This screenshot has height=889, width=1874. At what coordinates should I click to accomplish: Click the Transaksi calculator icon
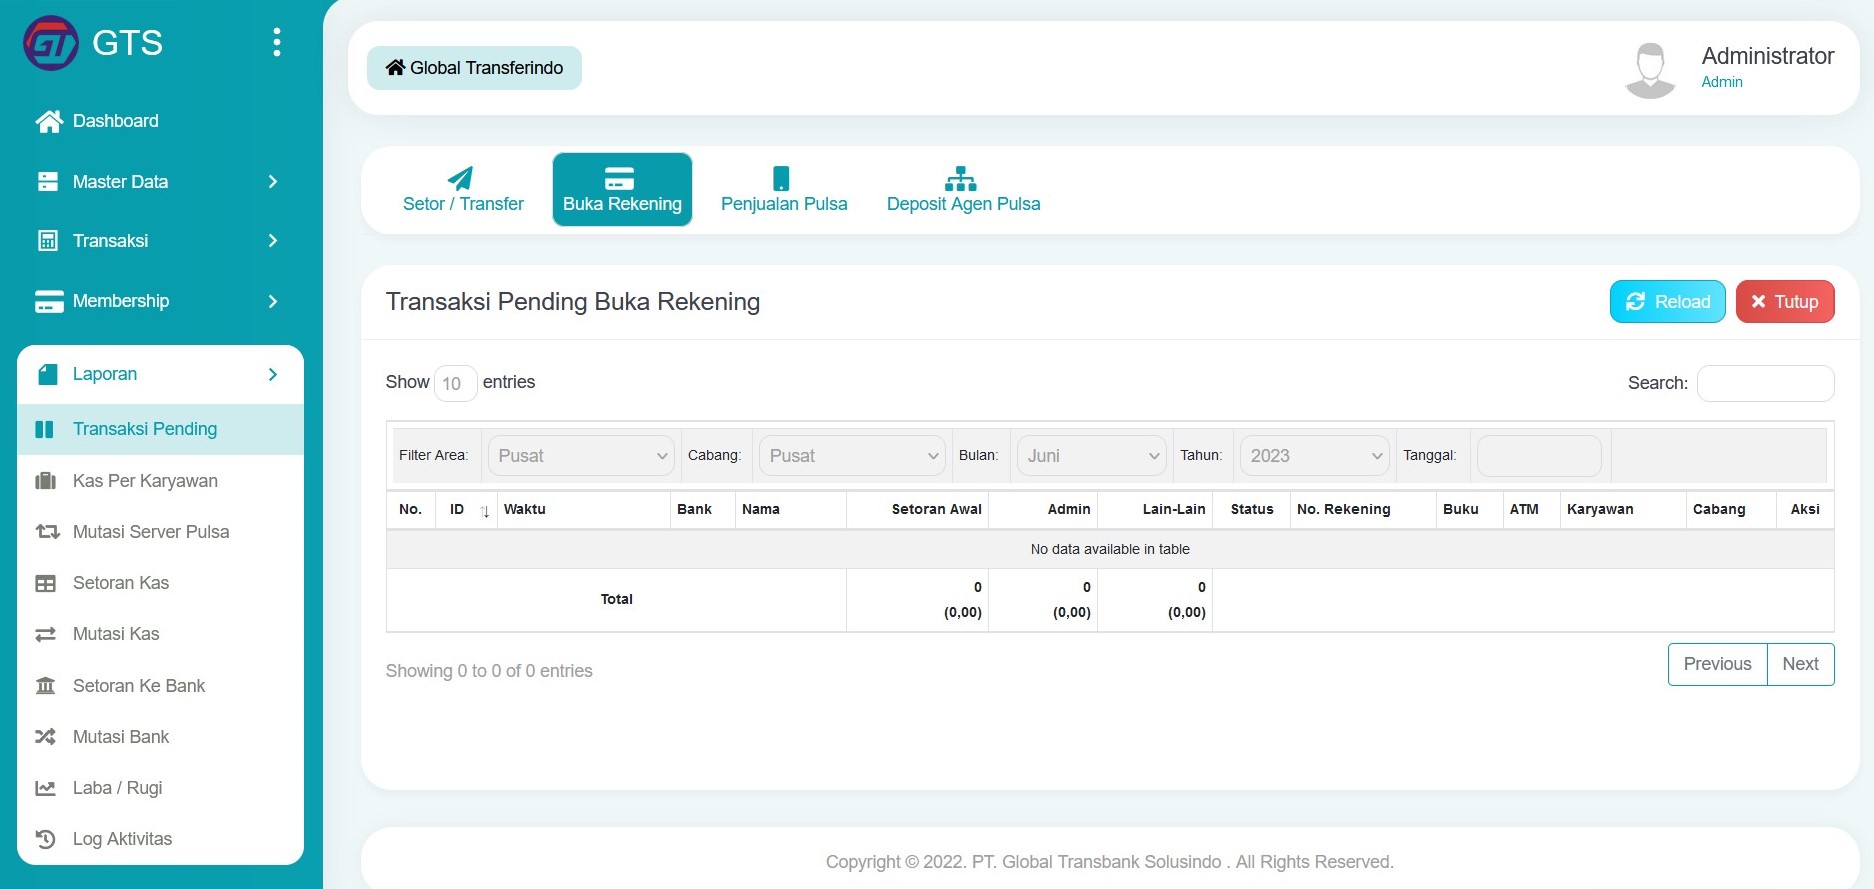[47, 241]
